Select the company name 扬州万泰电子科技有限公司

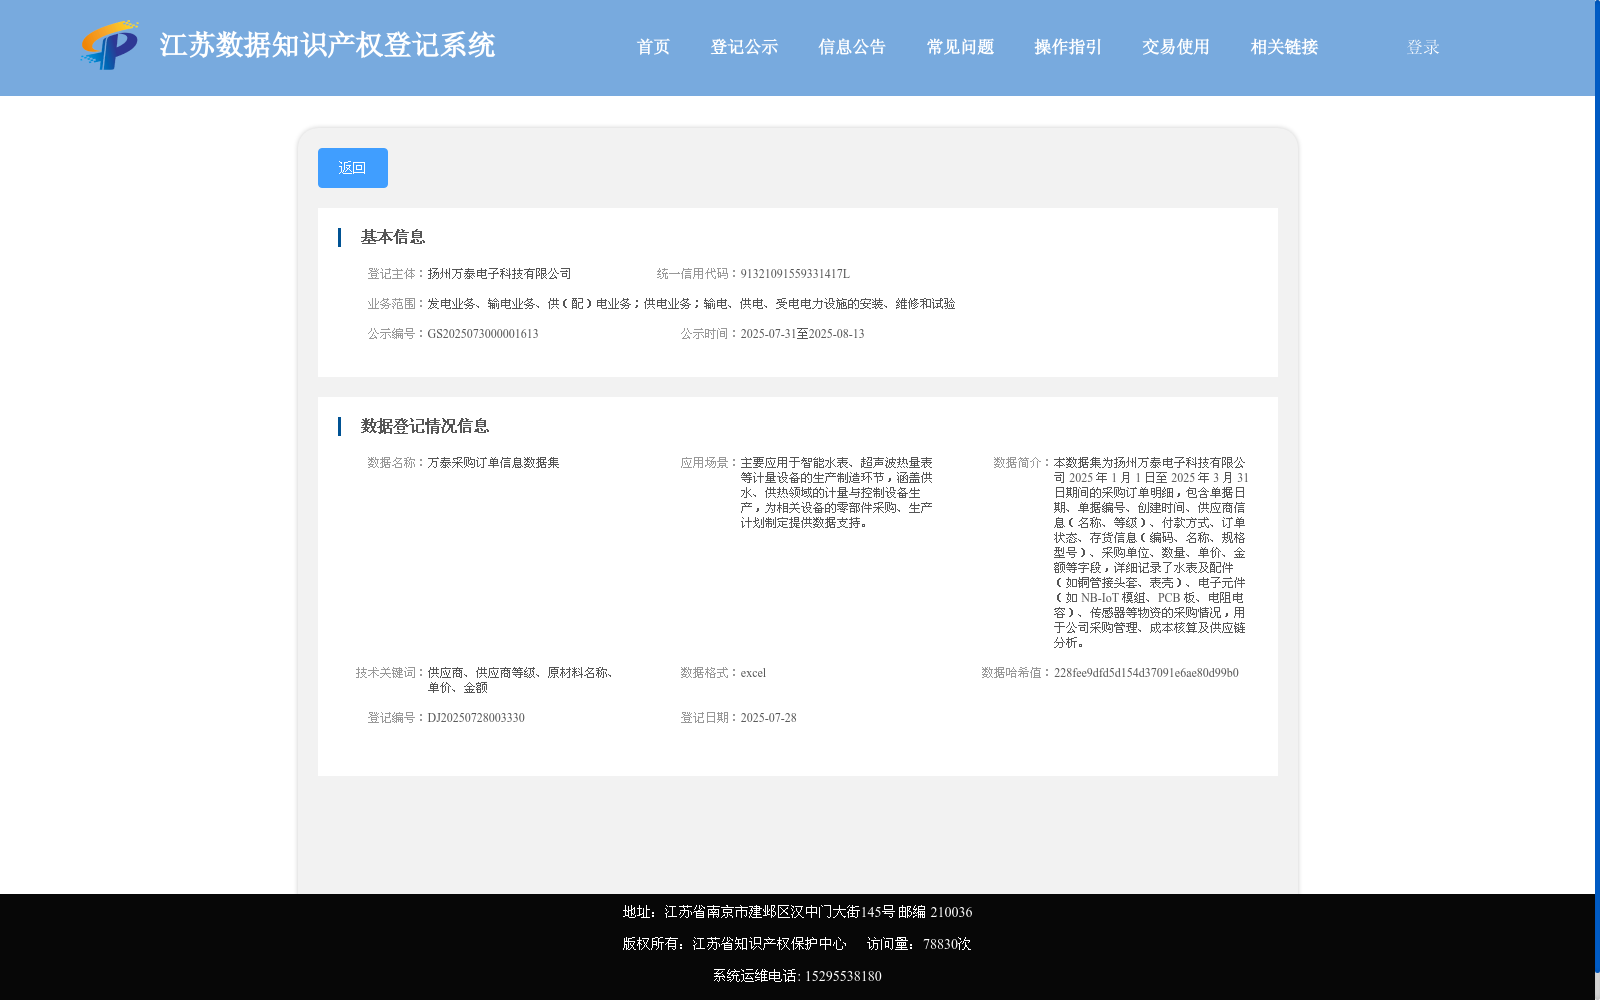click(x=499, y=274)
